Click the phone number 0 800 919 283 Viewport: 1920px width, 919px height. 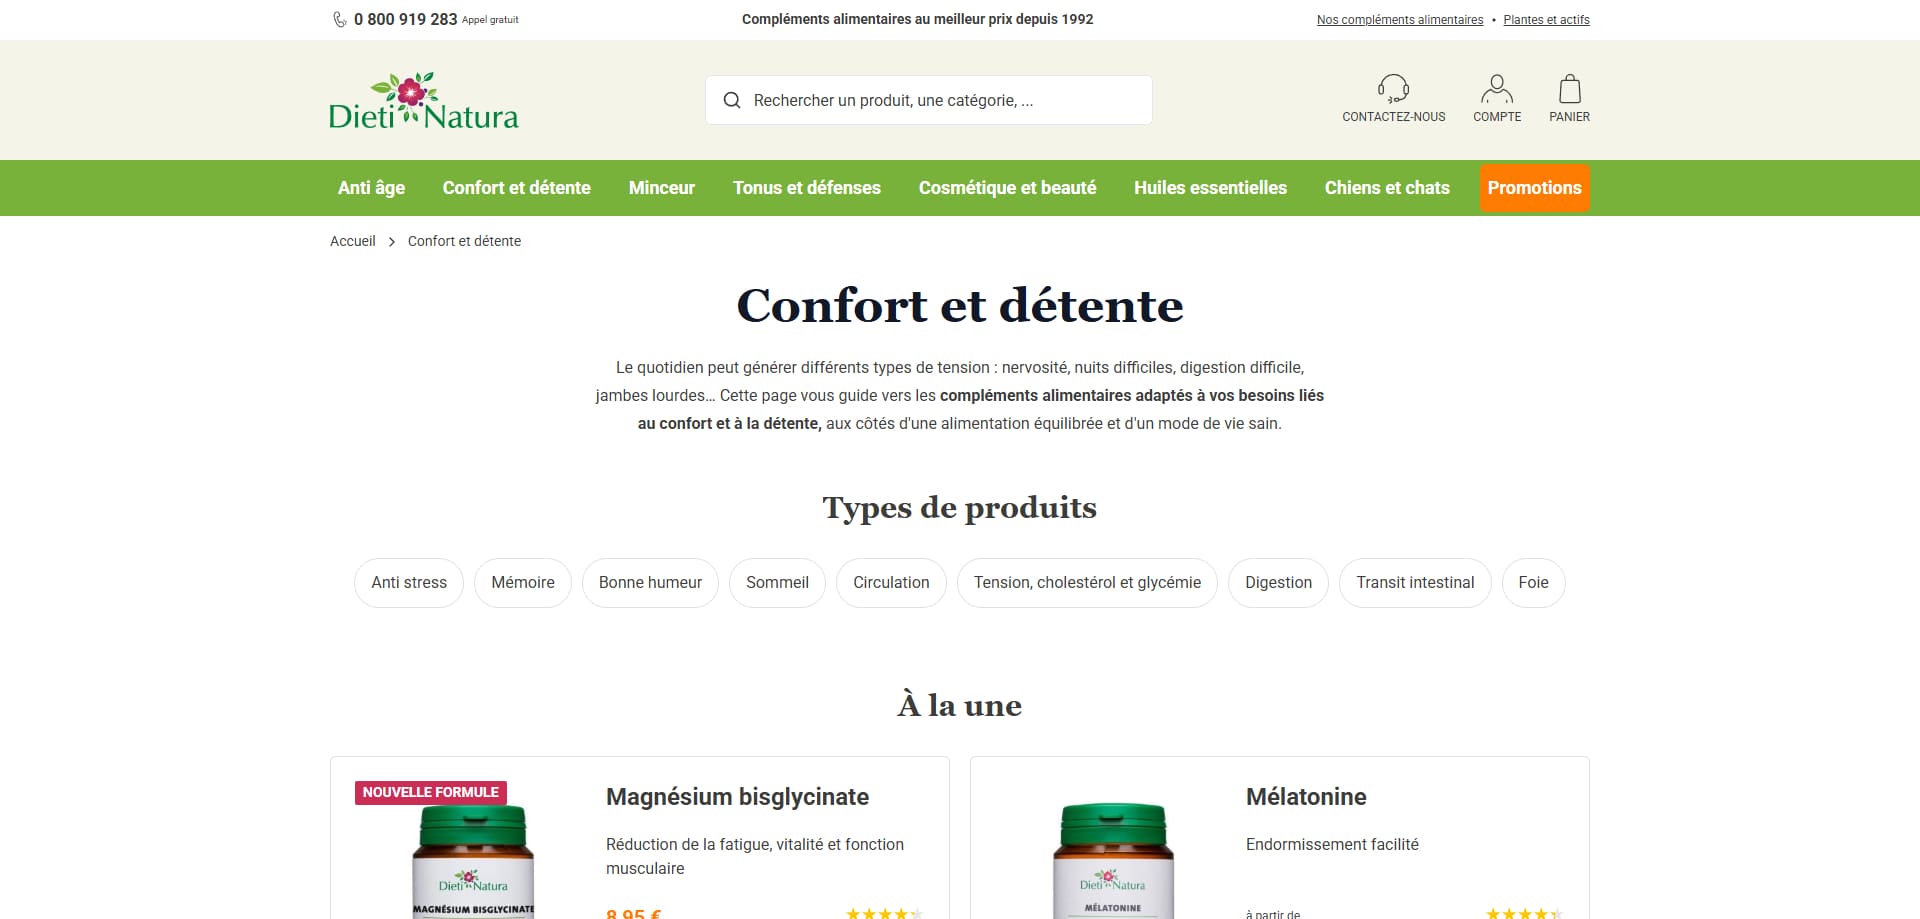coord(405,19)
